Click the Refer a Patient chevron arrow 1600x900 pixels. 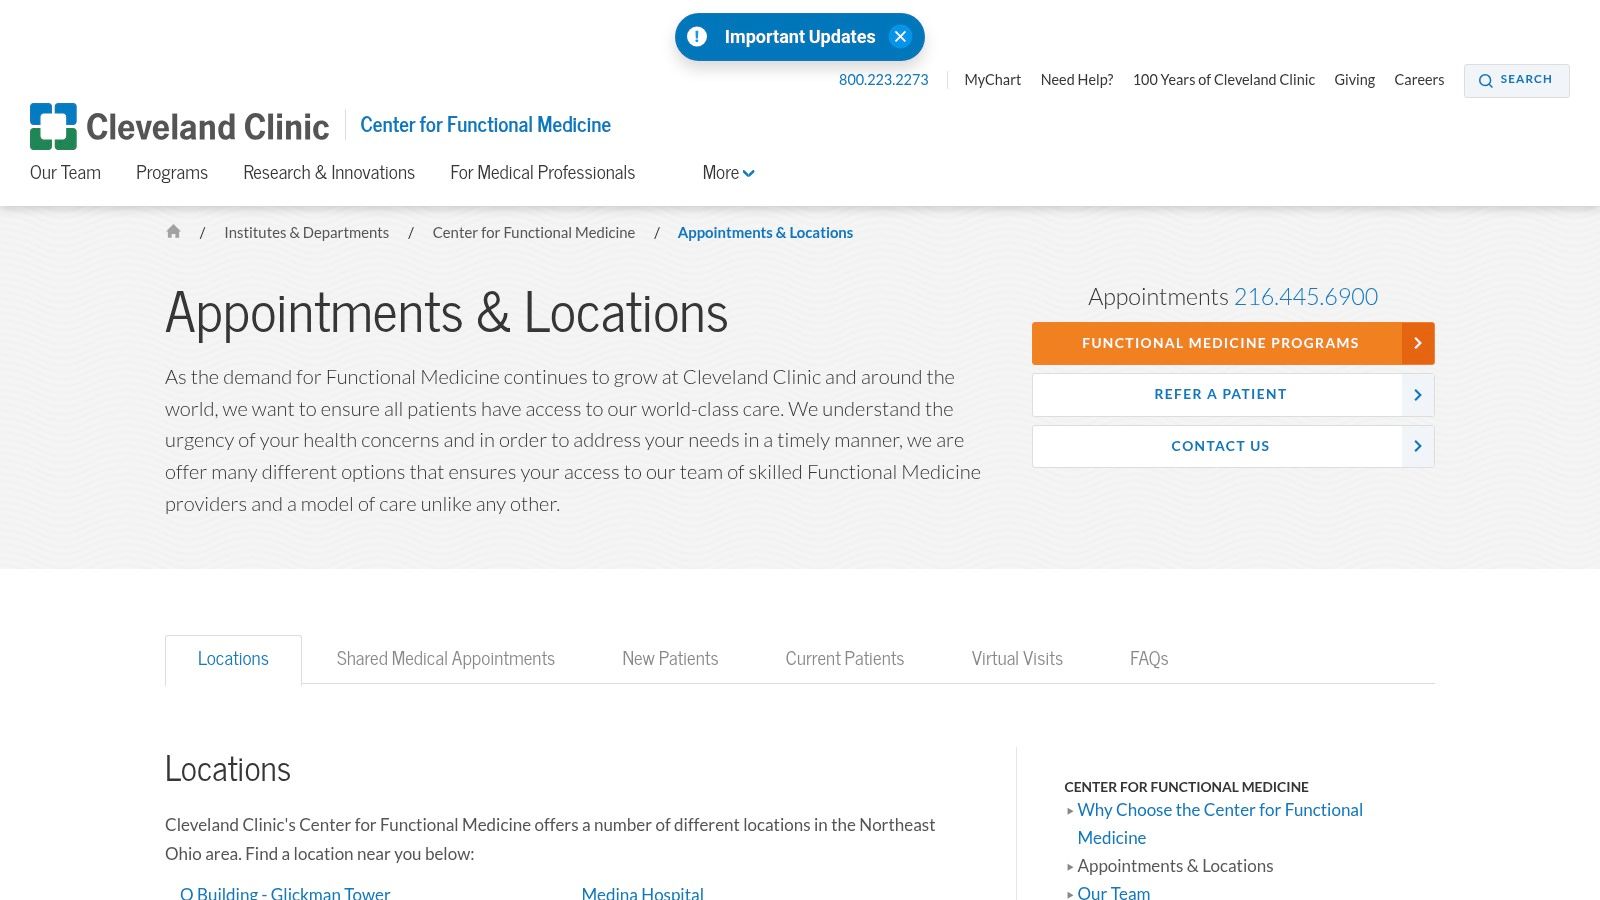pos(1417,395)
